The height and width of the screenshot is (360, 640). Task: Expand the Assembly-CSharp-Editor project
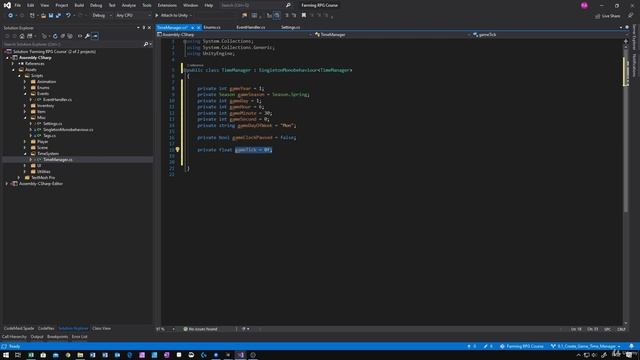pyautogui.click(x=7, y=184)
